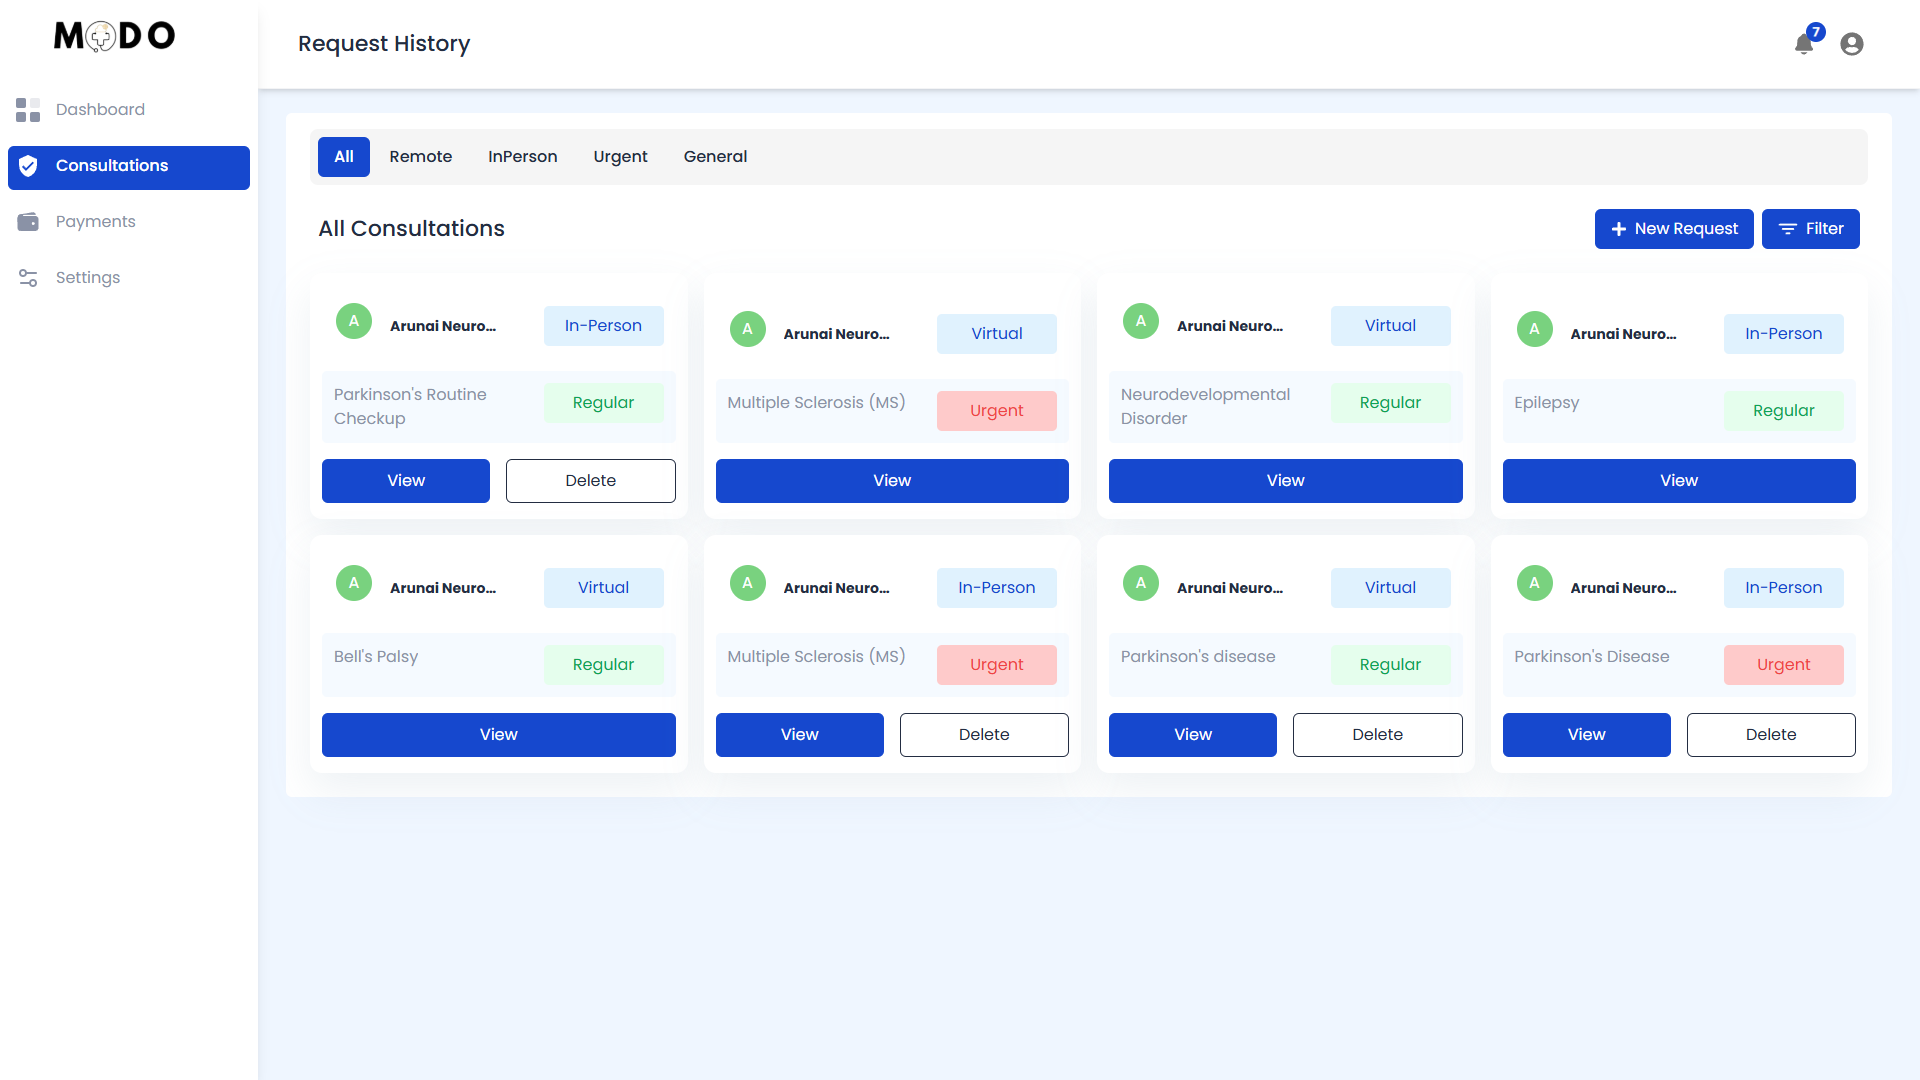Open Dashboard from the sidebar
Viewport: 1920px width, 1080px height.
point(100,110)
